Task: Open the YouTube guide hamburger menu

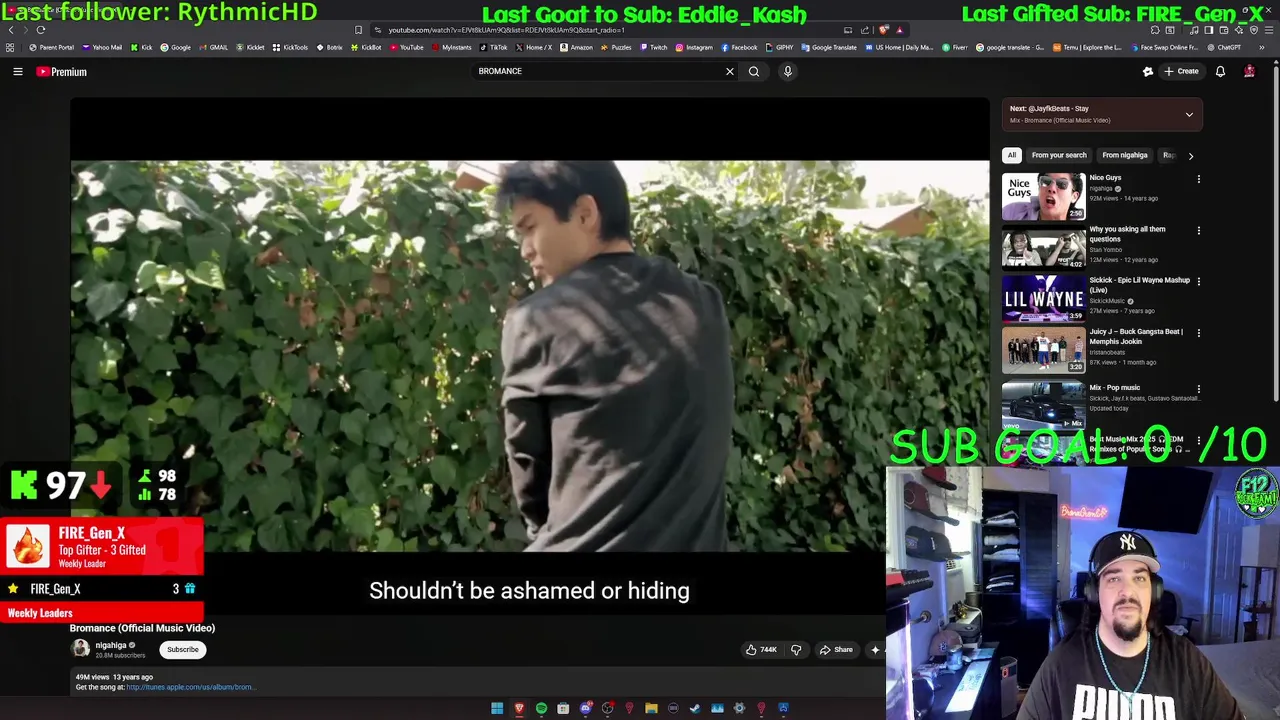Action: coord(18,71)
